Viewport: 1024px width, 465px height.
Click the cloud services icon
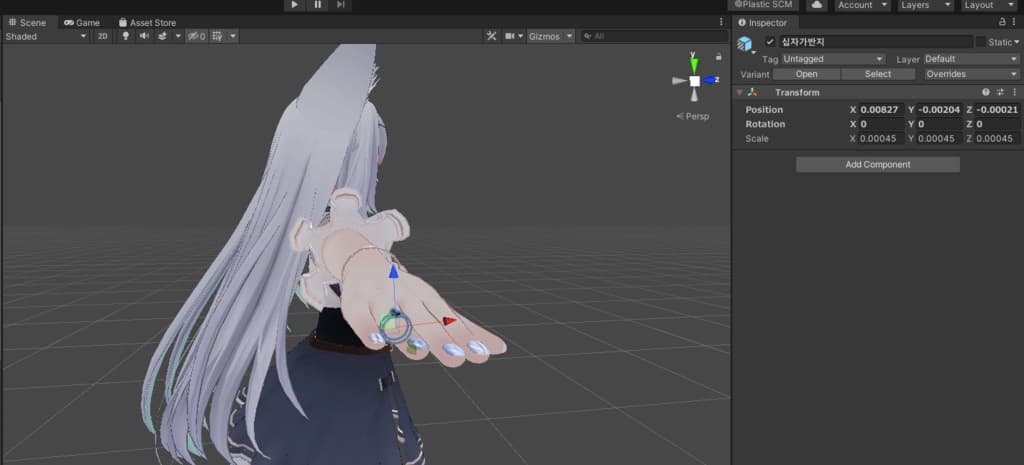coord(817,5)
